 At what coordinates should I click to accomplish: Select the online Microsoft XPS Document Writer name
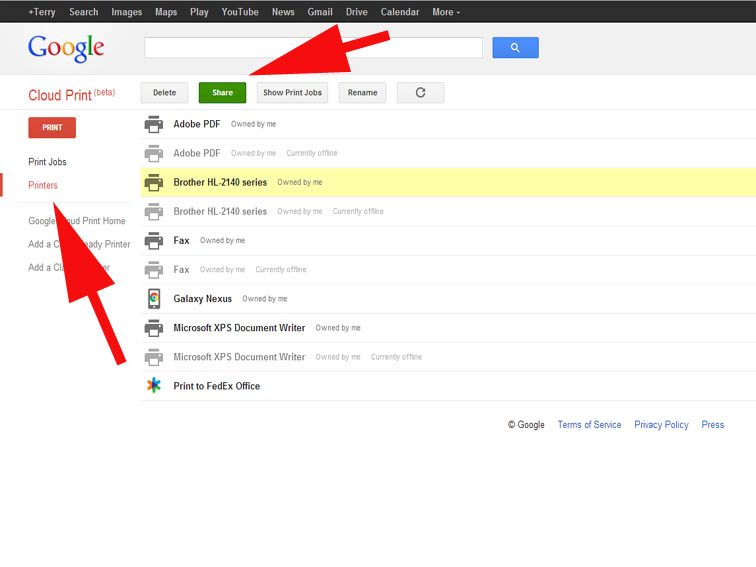[x=239, y=328]
